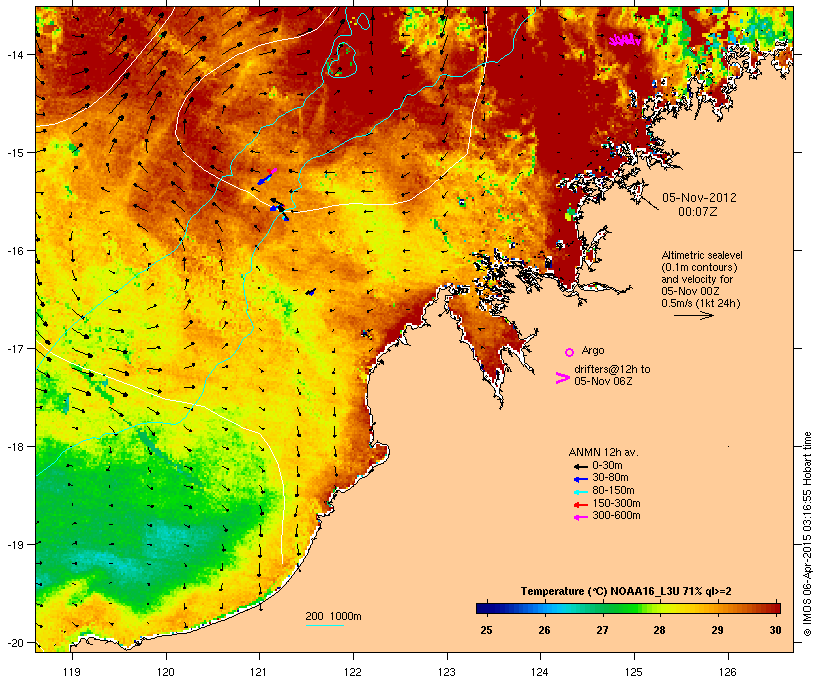The height and width of the screenshot is (680, 820).
Task: Click the '300-600m' depth label
Action: [x=616, y=516]
